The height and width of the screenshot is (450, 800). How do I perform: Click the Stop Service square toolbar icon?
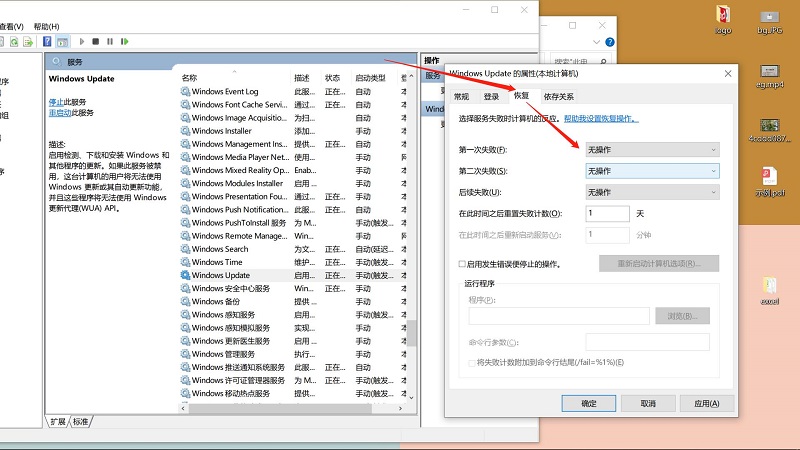pyautogui.click(x=95, y=41)
